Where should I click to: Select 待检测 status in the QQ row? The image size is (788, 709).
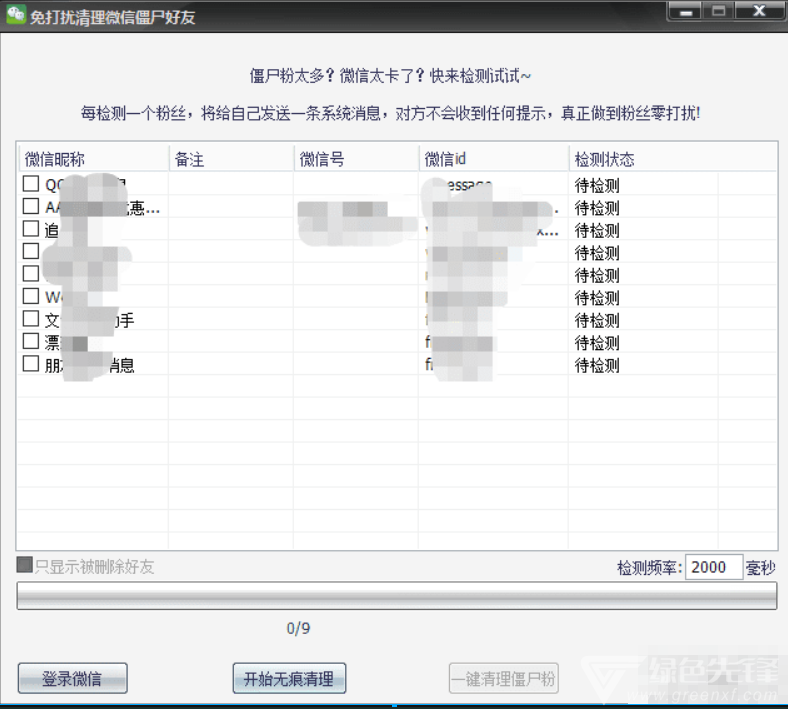597,185
